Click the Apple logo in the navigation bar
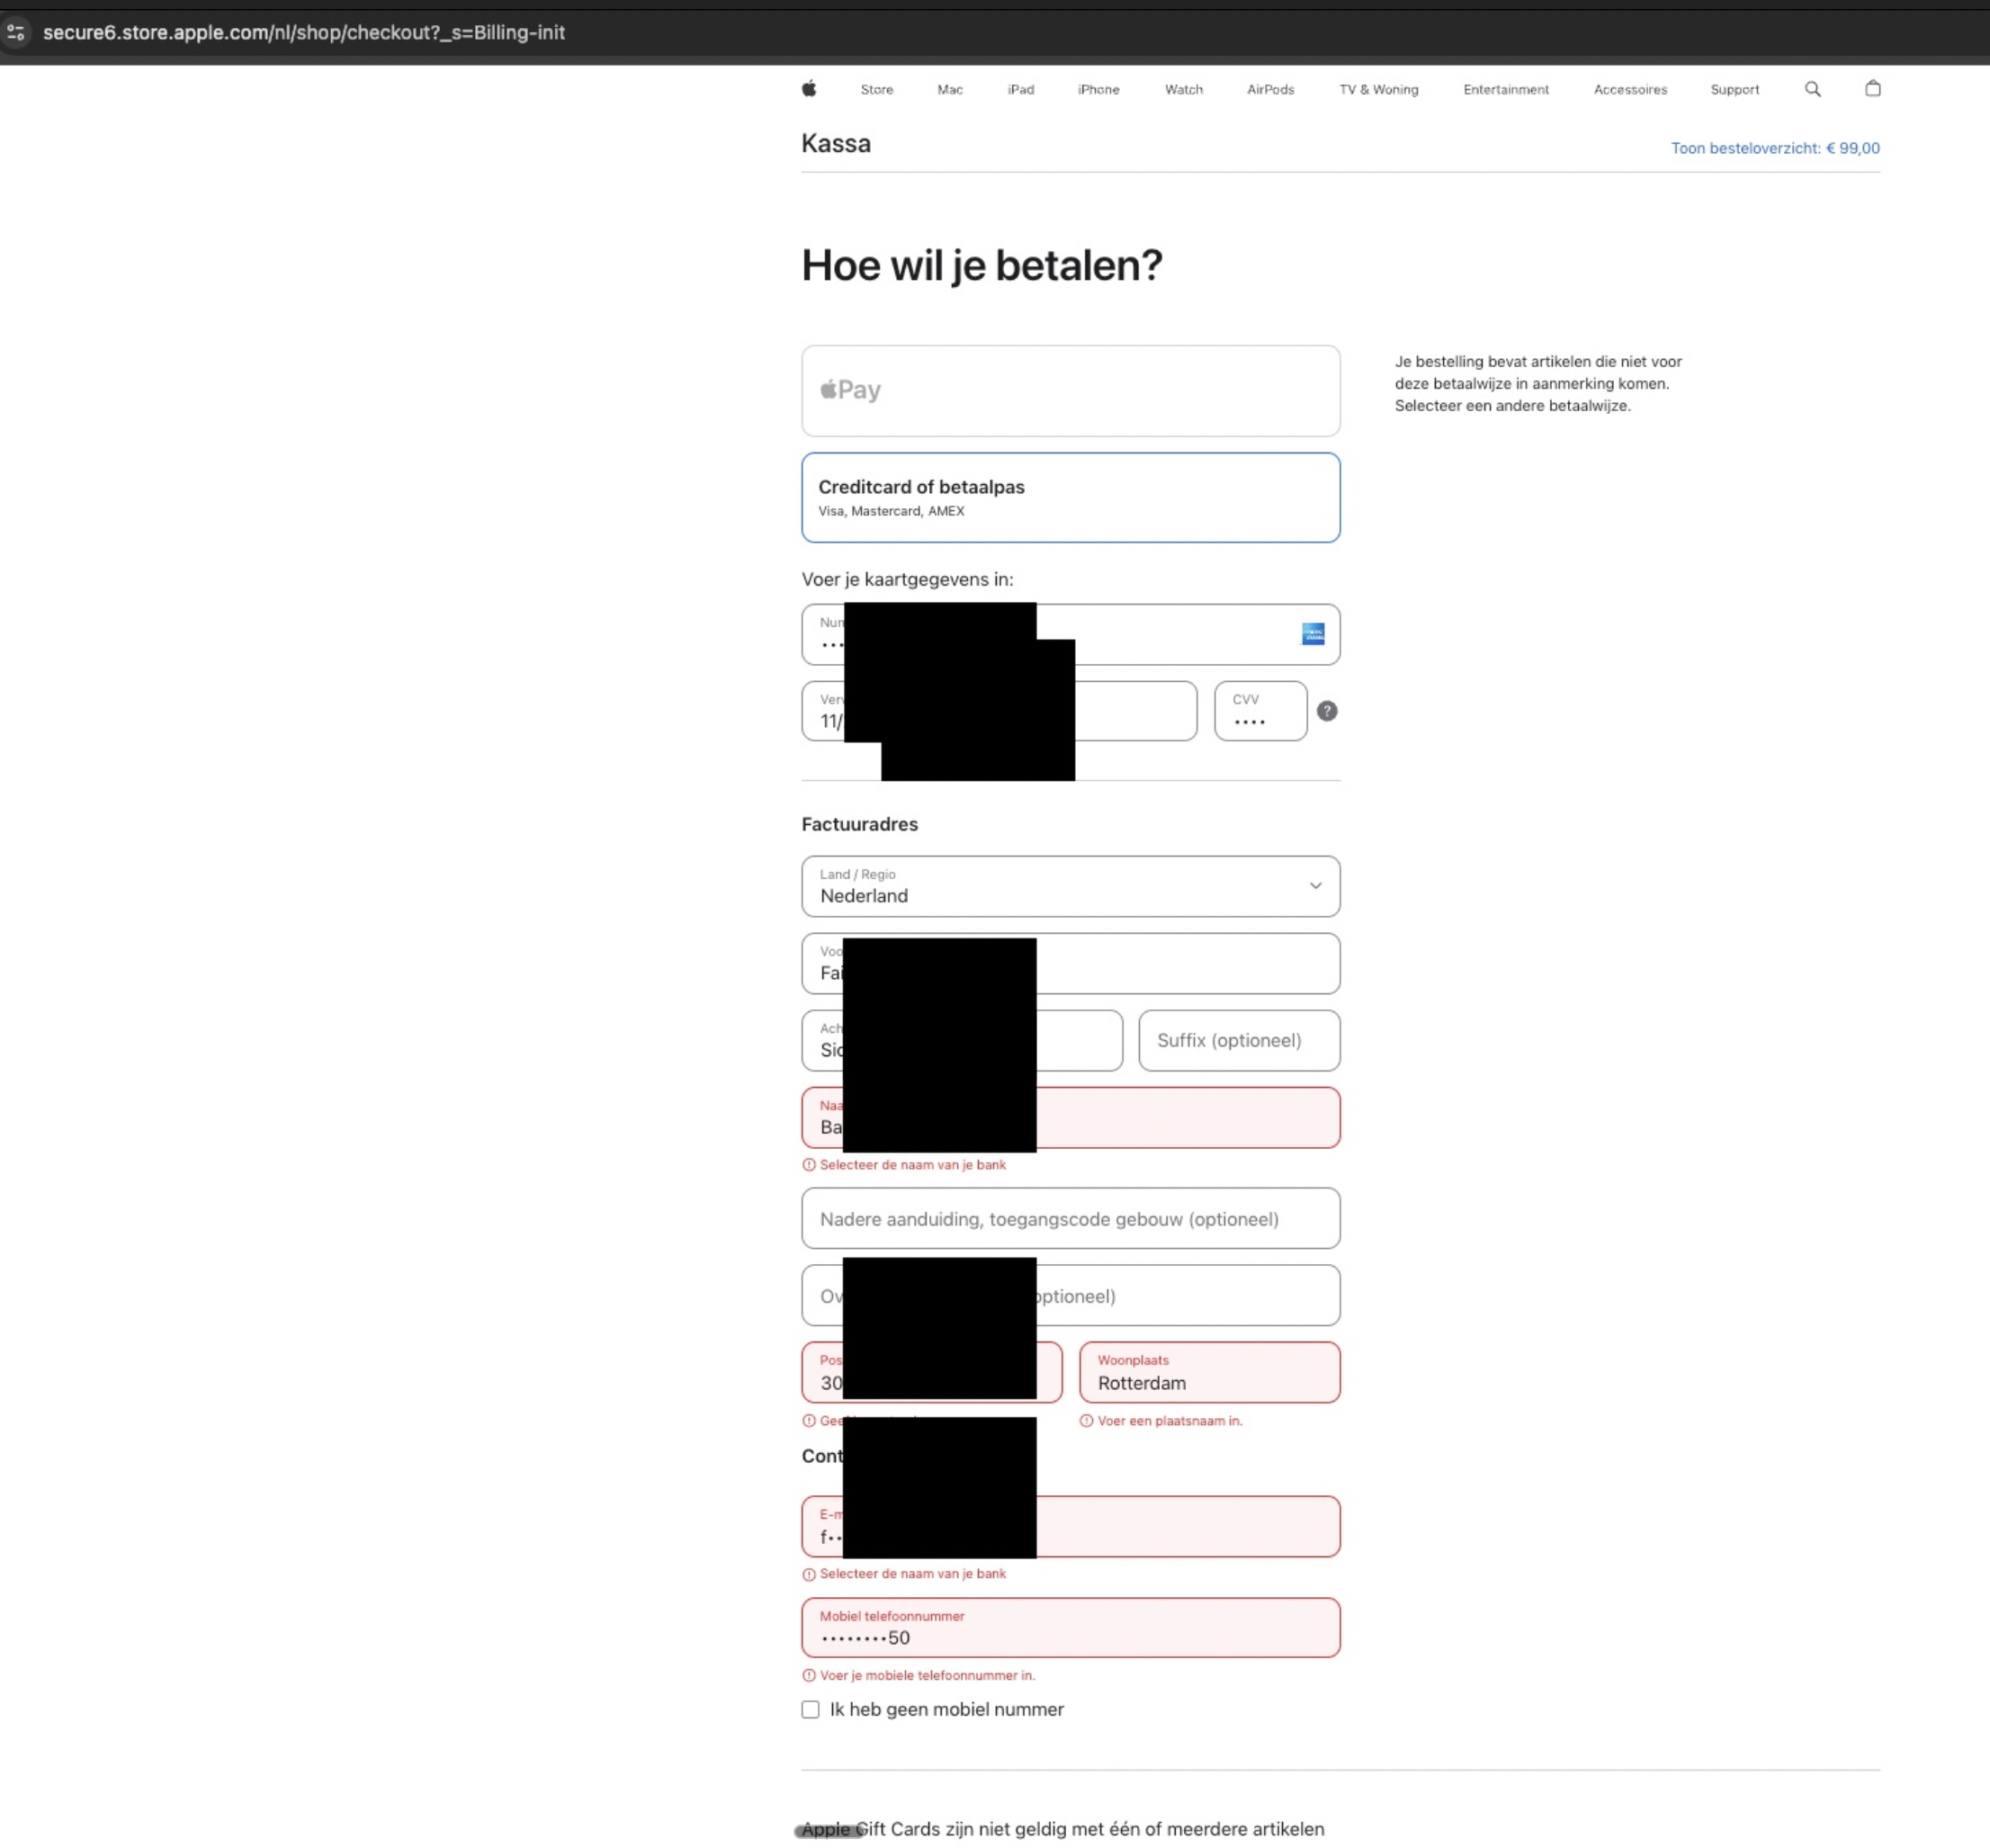This screenshot has width=1990, height=1848. tap(809, 89)
